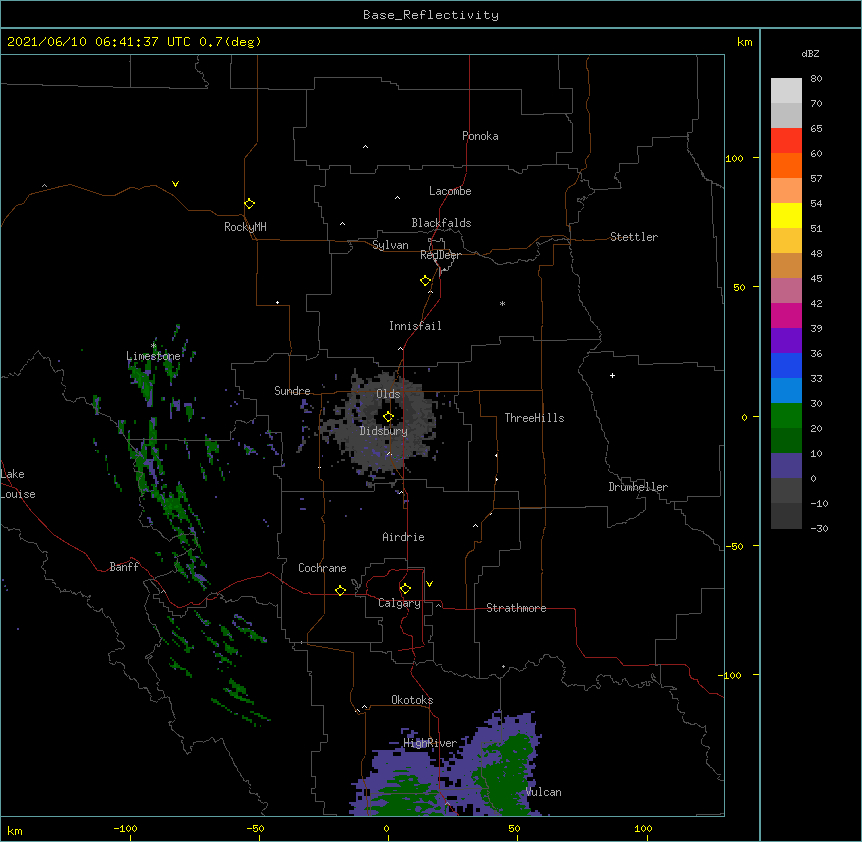Click the yellow diamond marker above Calgary
This screenshot has height=842, width=862.
405,589
